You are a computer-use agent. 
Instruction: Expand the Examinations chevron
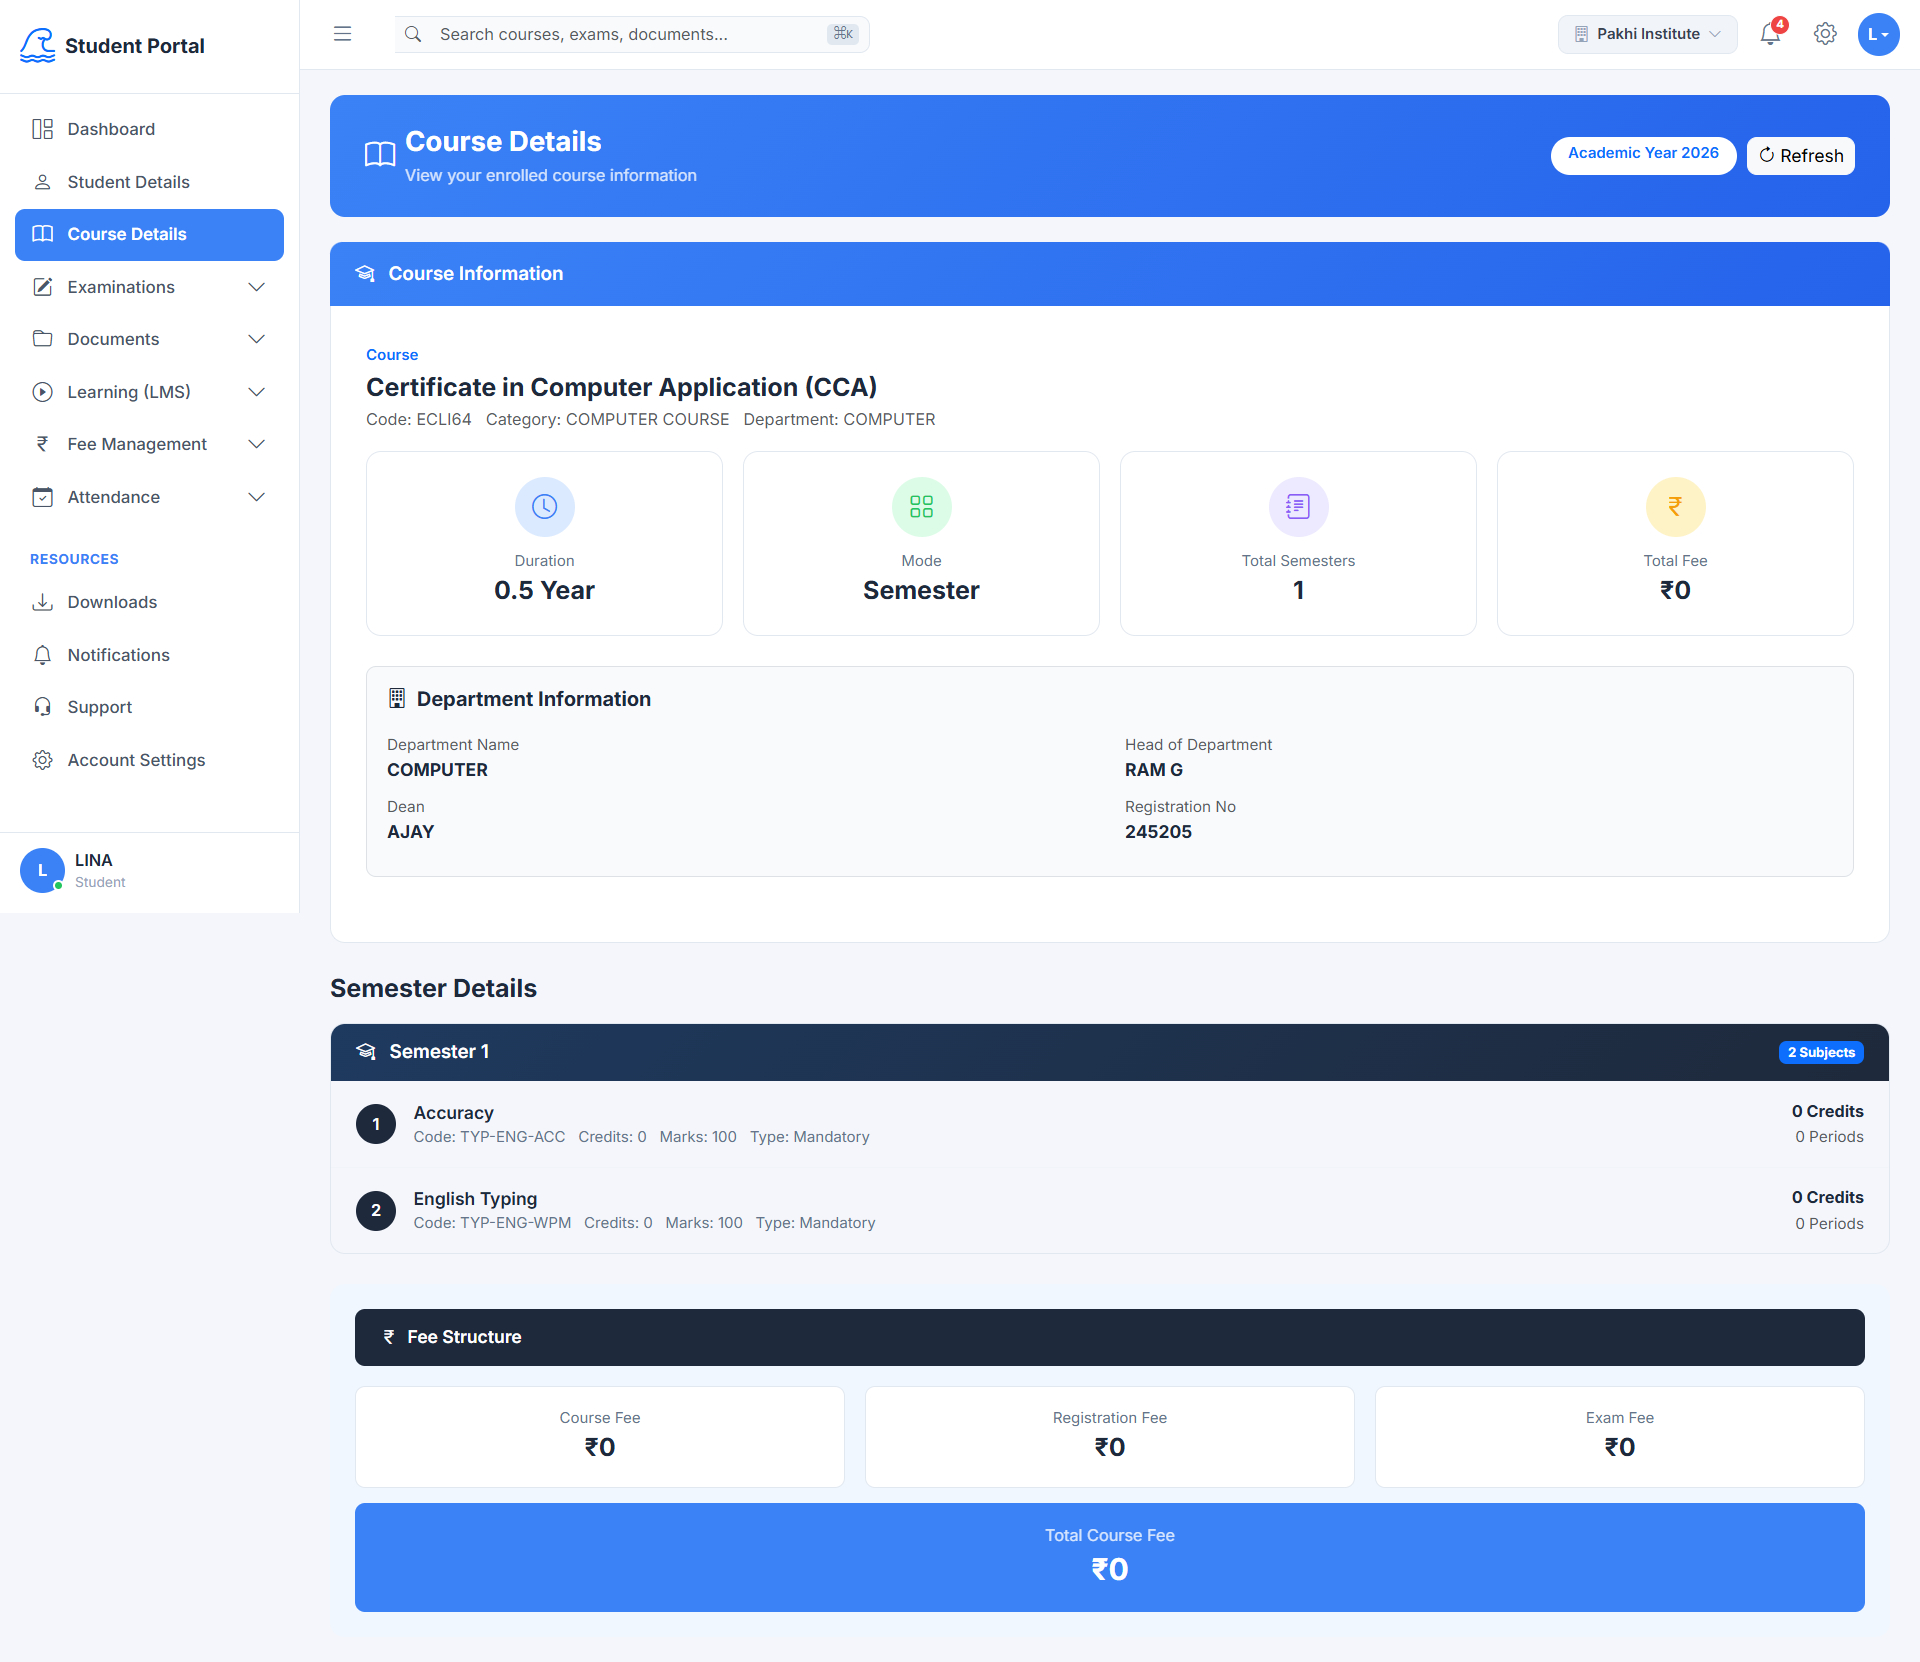[257, 287]
